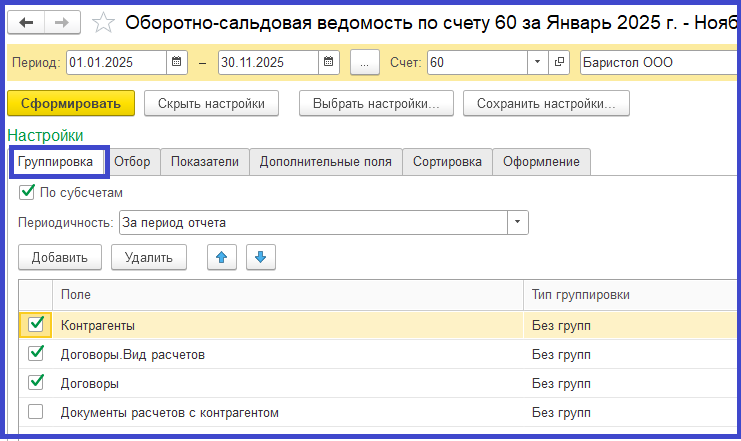Screen dimensions: 741x441
Task: Open calendar for start date 01.01.2025
Action: (x=177, y=62)
